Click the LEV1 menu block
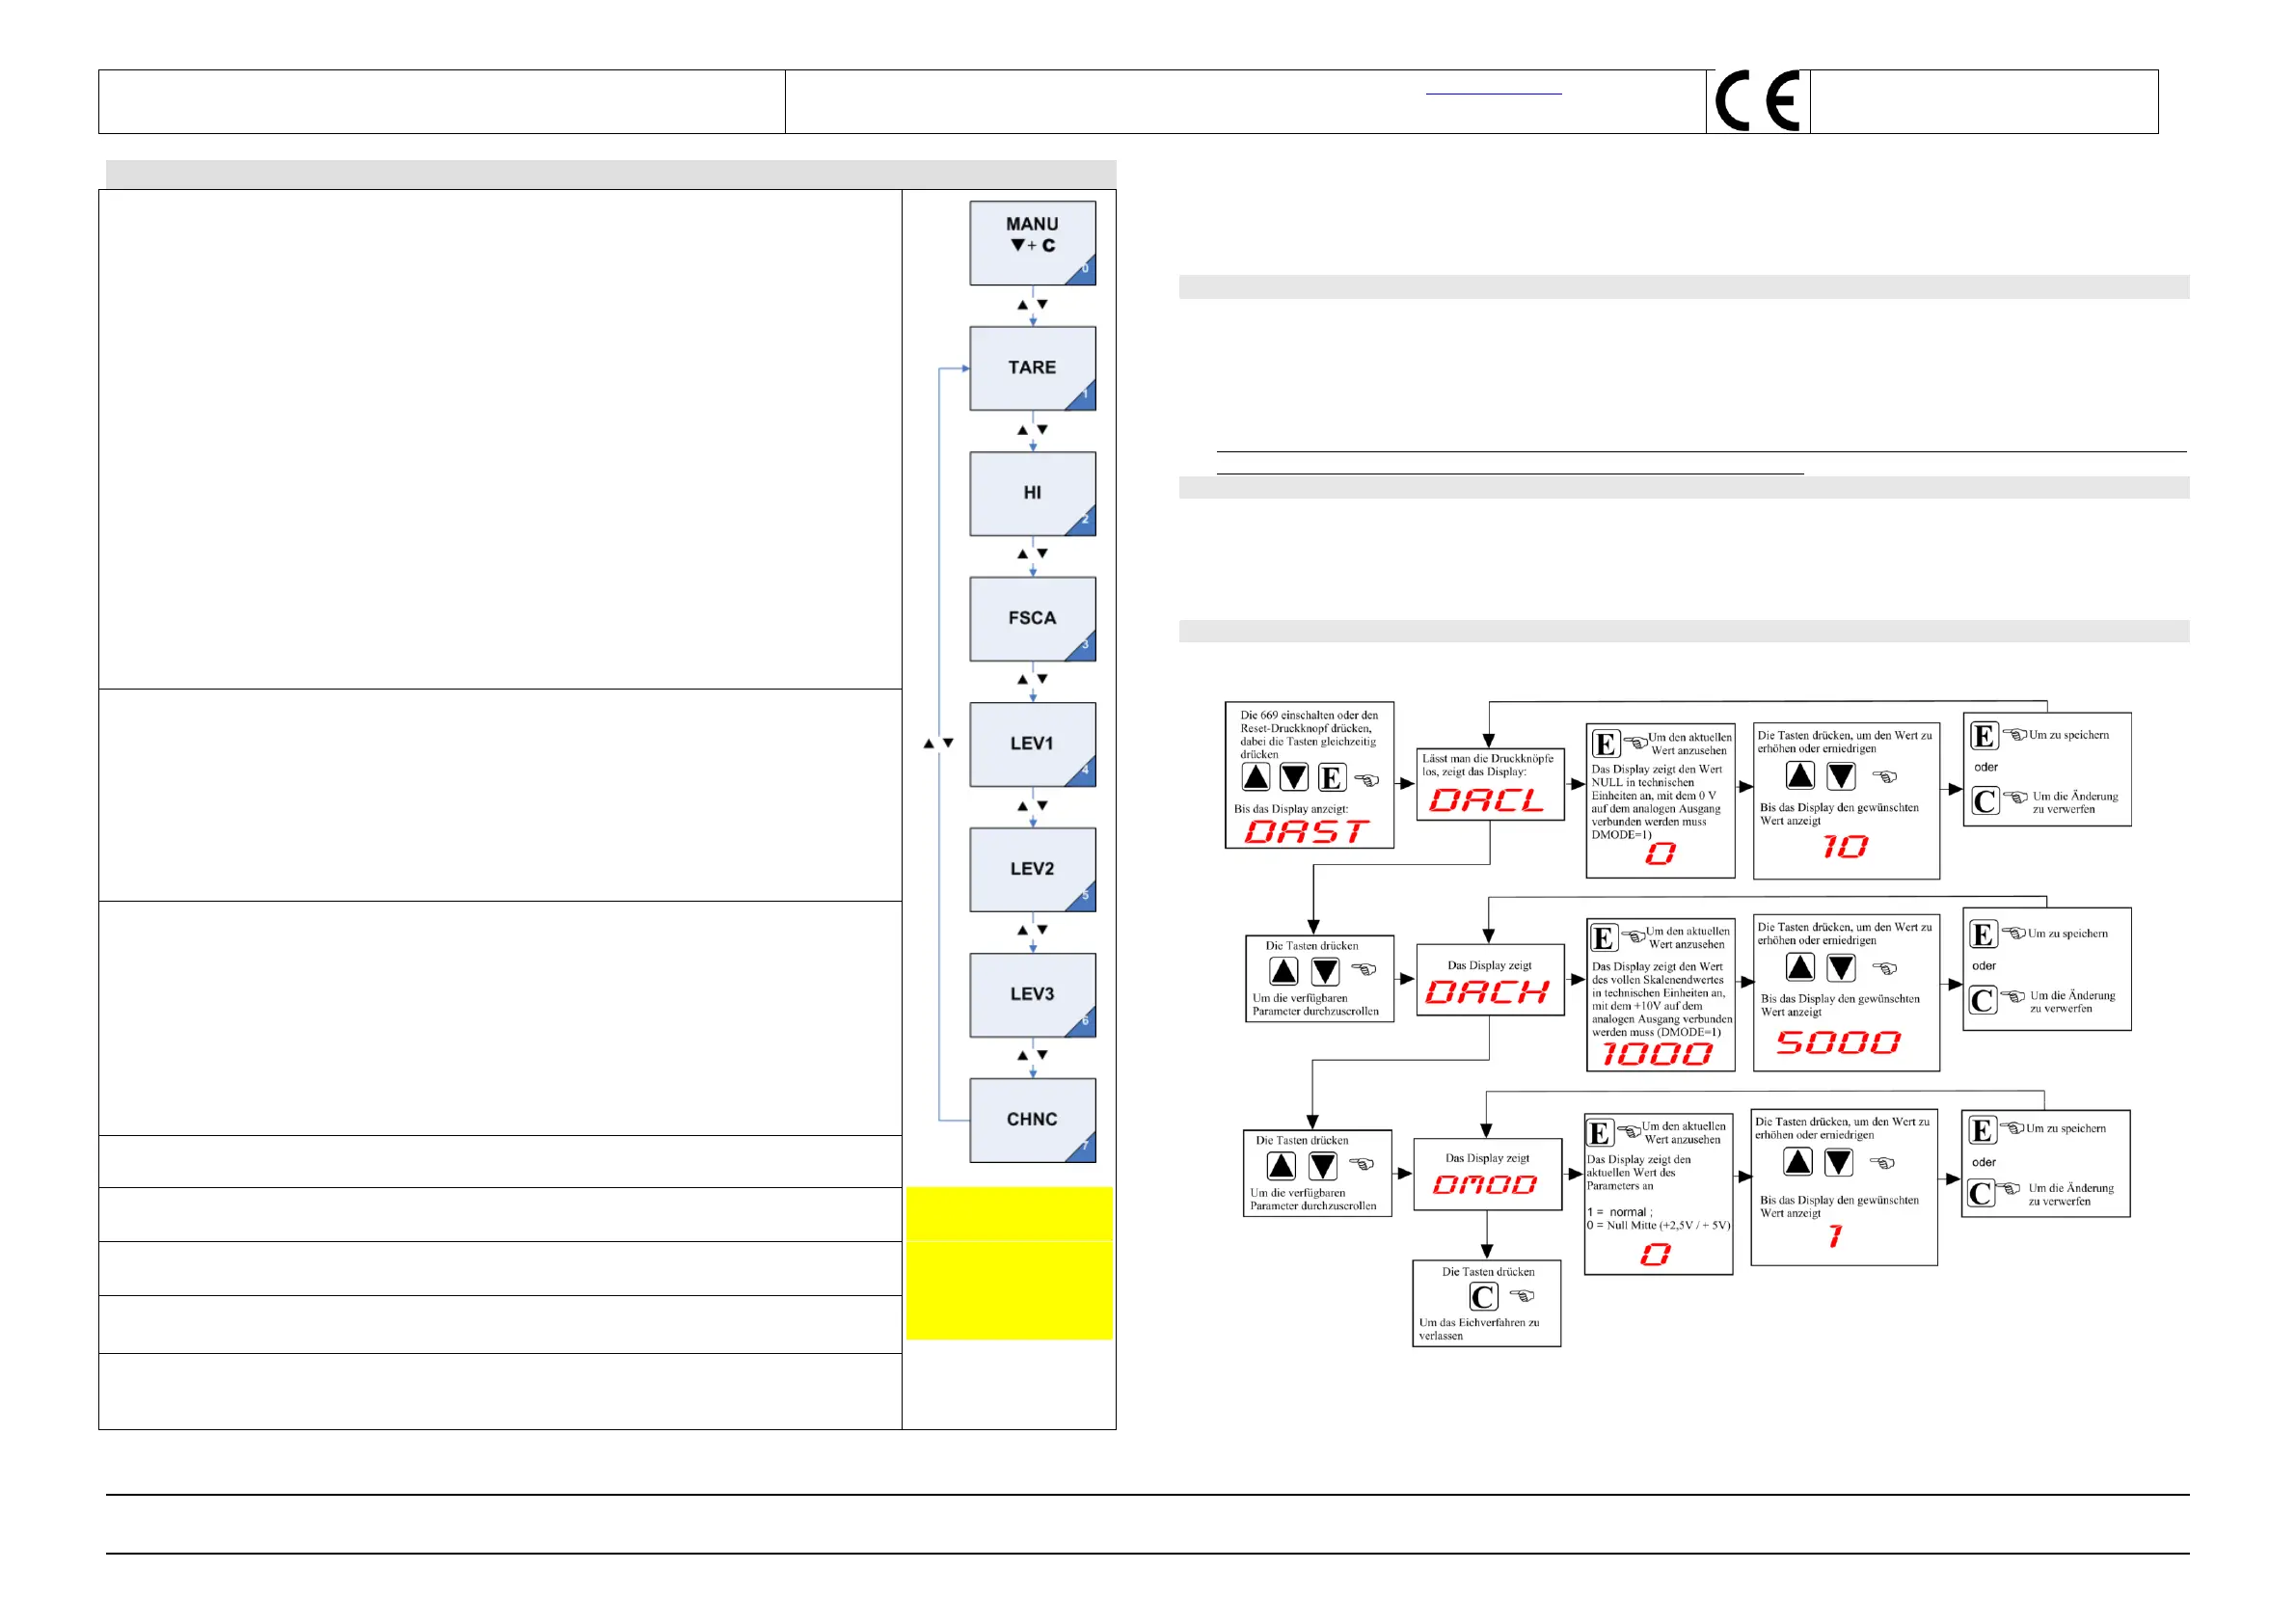The height and width of the screenshot is (1624, 2296). 1032,744
